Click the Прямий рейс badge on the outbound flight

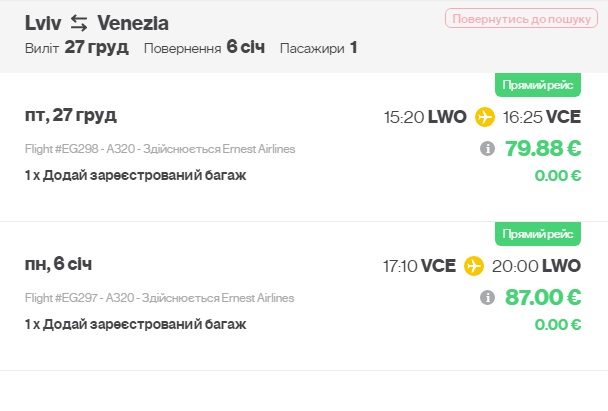click(x=538, y=85)
